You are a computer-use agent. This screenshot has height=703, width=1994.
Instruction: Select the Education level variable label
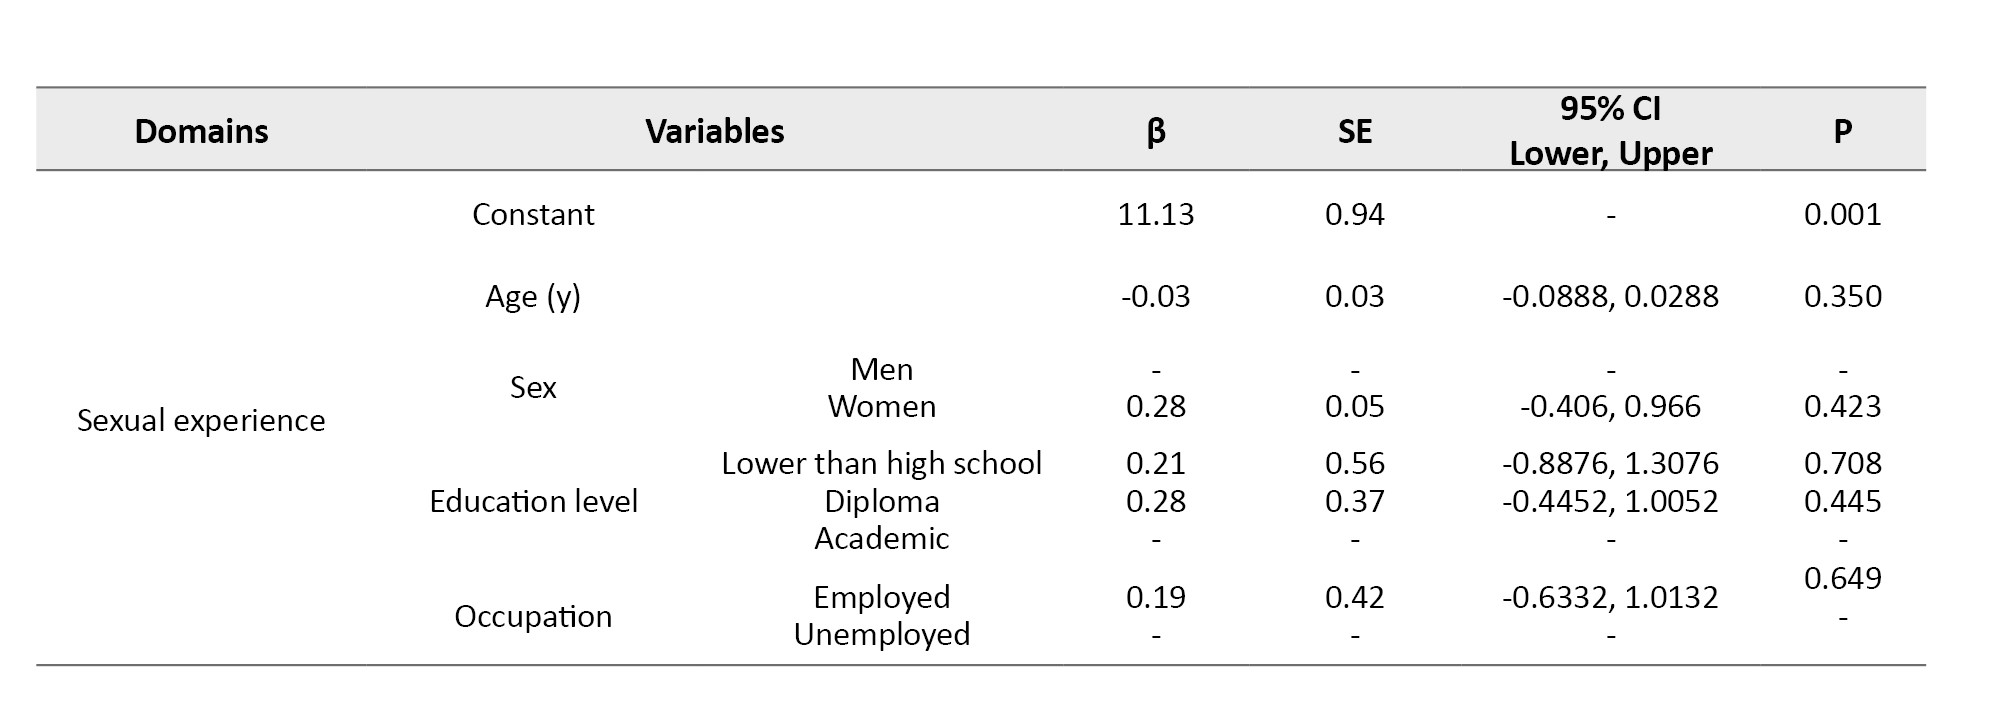click(533, 501)
